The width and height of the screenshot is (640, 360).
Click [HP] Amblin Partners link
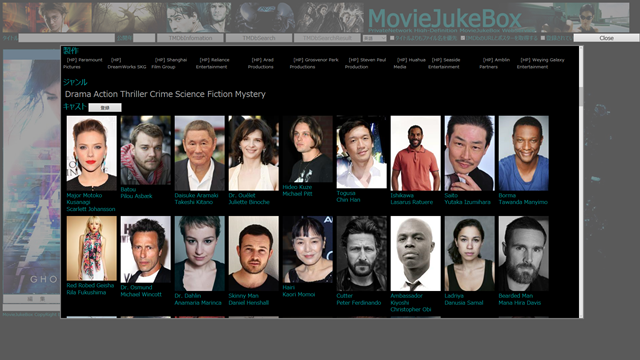point(495,63)
